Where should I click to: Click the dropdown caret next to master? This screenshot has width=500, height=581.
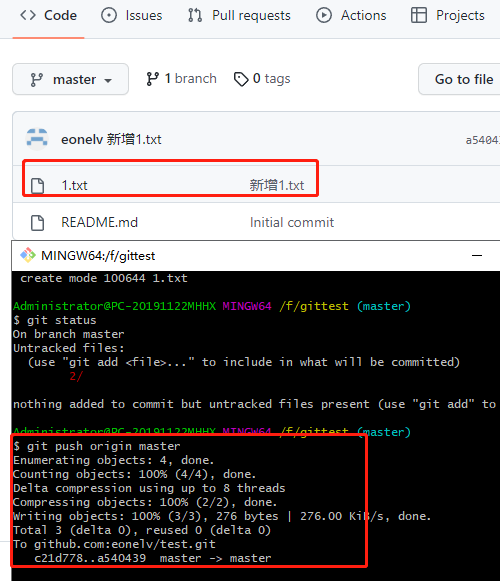pyautogui.click(x=108, y=80)
